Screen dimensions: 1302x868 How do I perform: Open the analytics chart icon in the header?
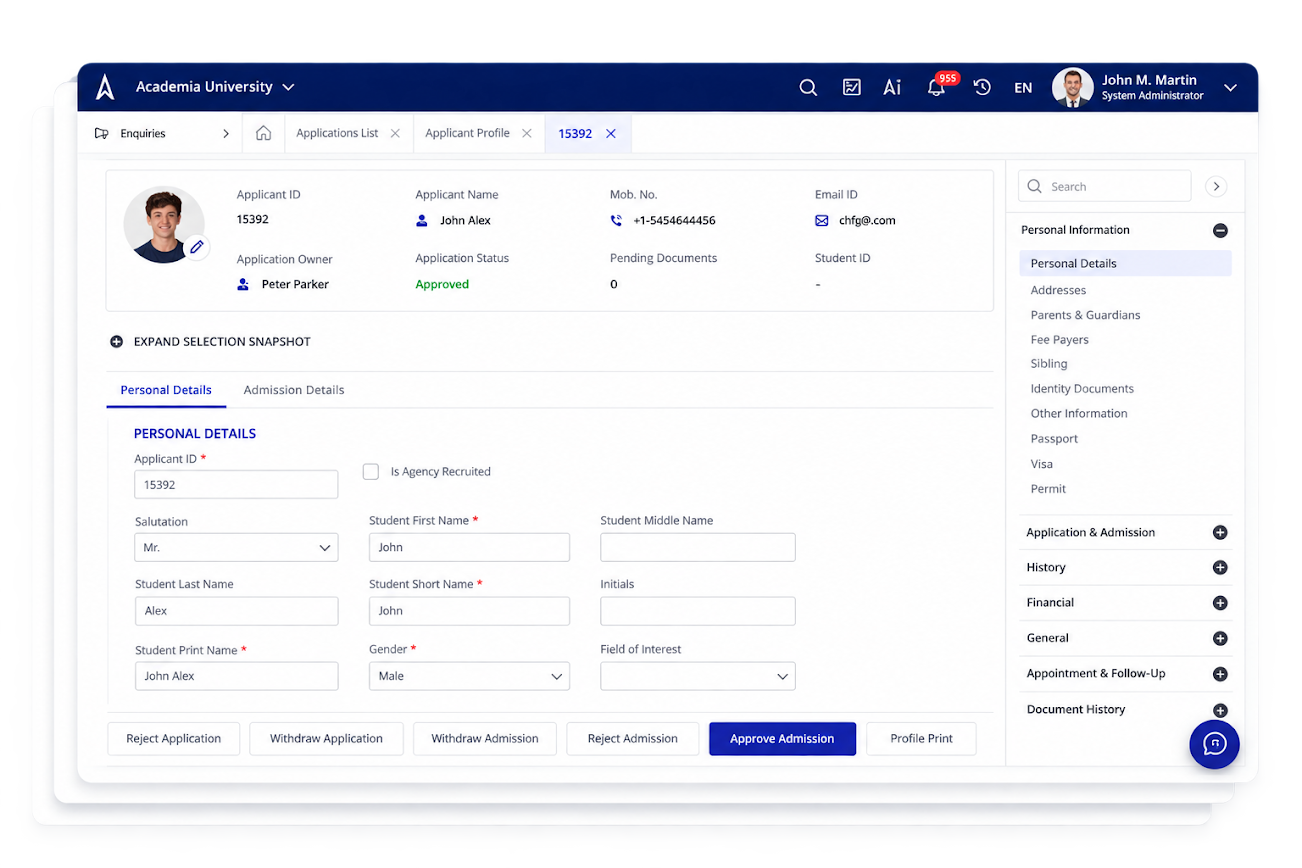point(852,88)
